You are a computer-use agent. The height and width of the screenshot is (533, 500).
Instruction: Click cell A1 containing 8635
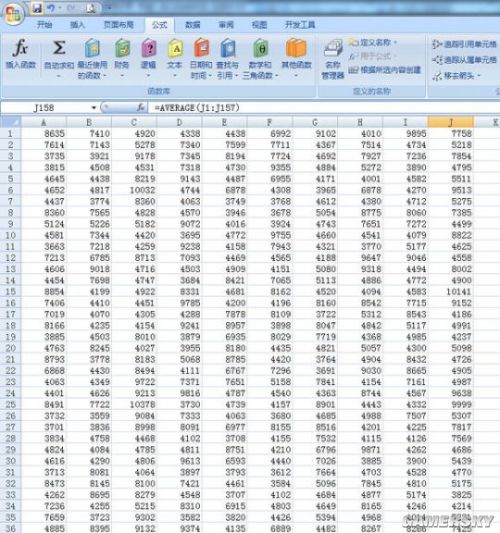point(44,133)
